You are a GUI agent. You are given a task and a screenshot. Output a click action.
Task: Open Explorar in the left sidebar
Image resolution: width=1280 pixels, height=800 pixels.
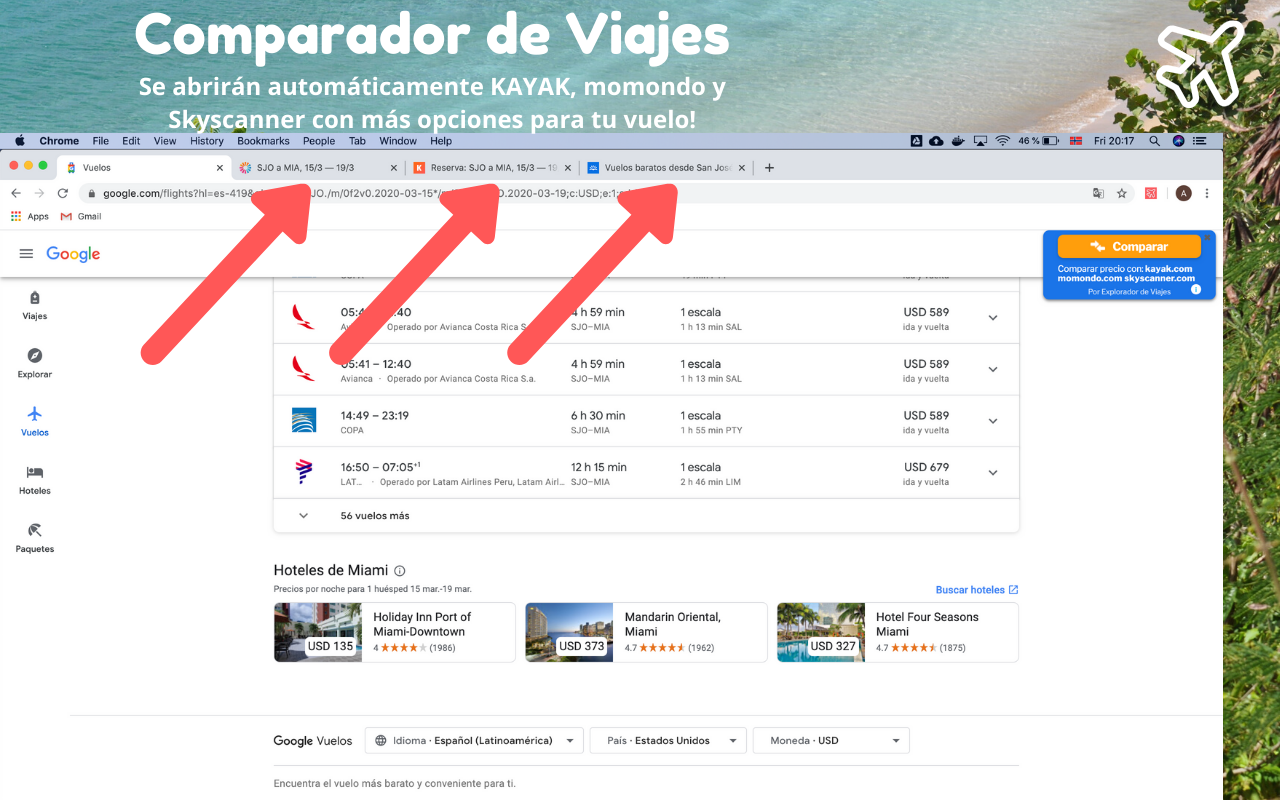coord(35,363)
